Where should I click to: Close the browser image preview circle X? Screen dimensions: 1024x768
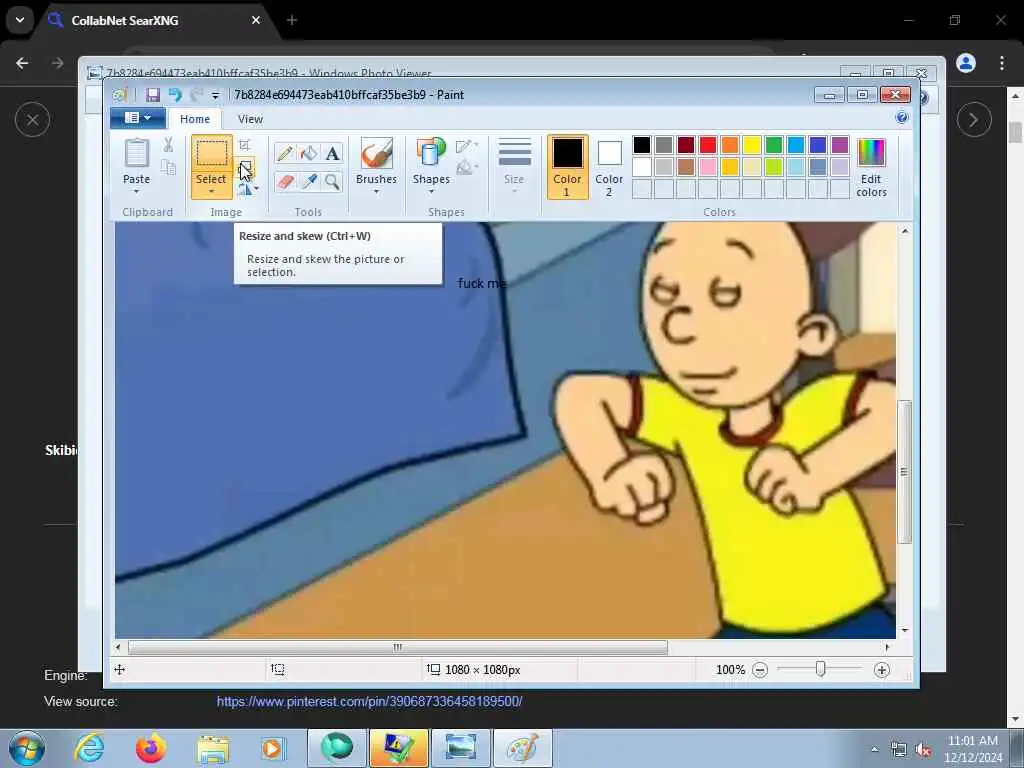(x=33, y=120)
